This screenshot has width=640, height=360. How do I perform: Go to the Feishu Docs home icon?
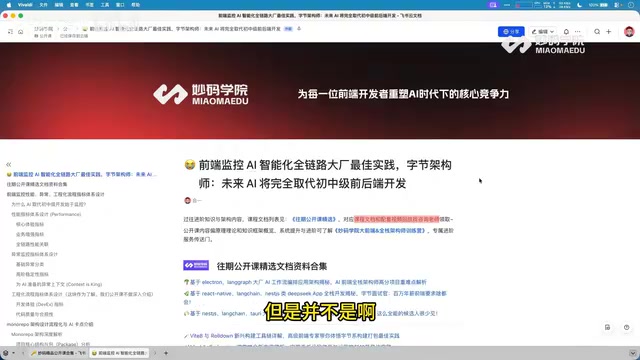20,31
